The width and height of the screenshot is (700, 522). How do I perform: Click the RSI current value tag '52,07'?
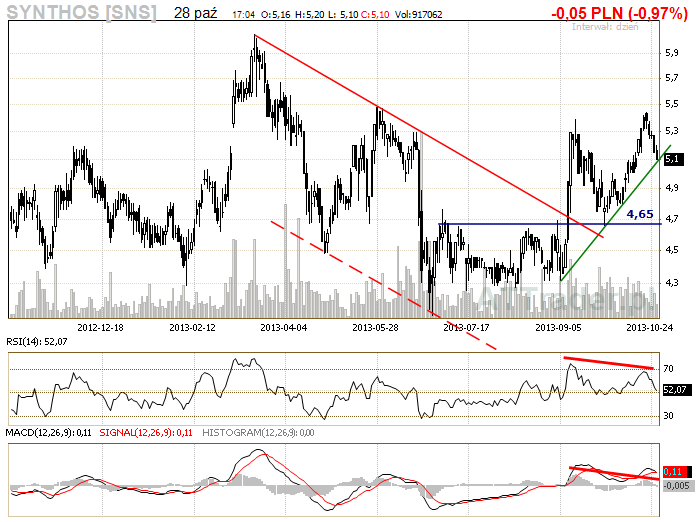pos(677,390)
